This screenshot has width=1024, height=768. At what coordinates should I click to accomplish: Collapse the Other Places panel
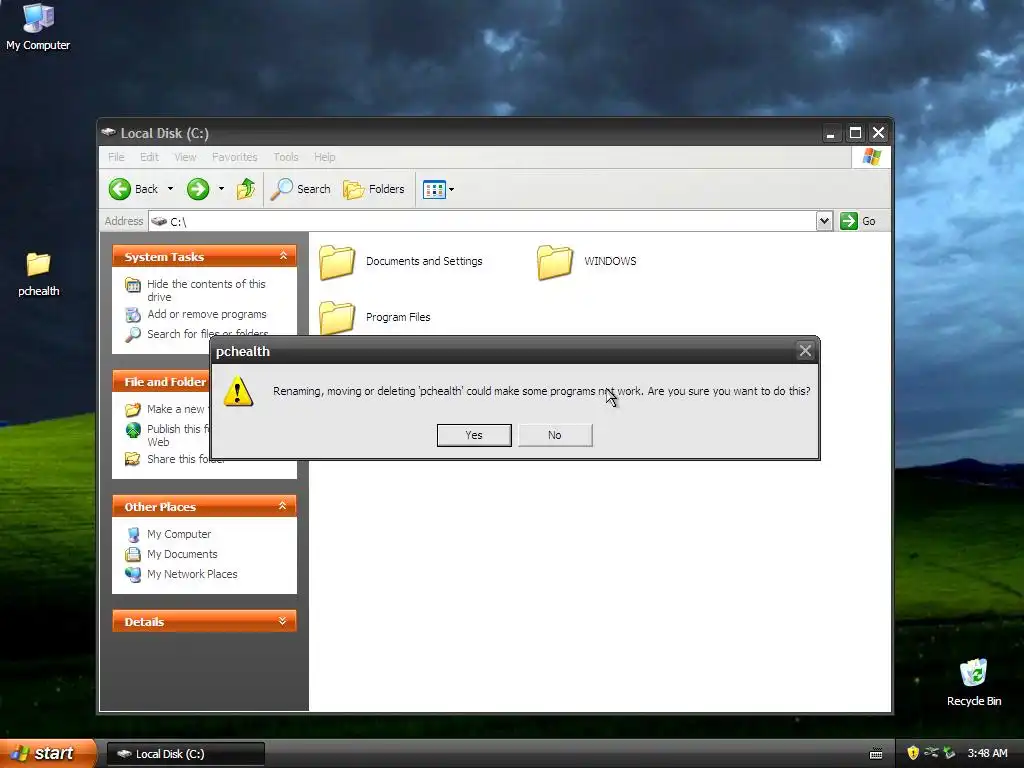283,506
